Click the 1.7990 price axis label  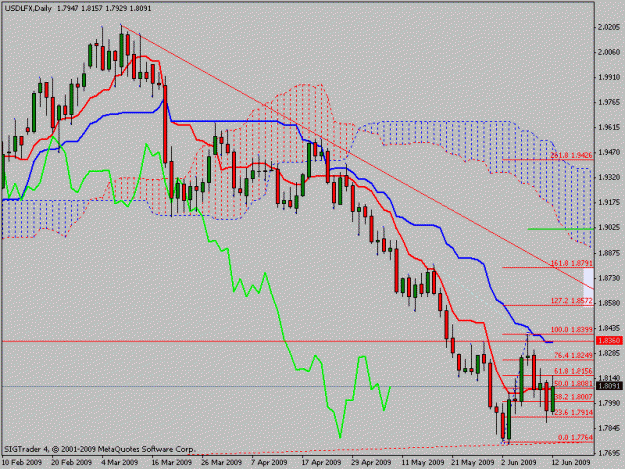[609, 403]
